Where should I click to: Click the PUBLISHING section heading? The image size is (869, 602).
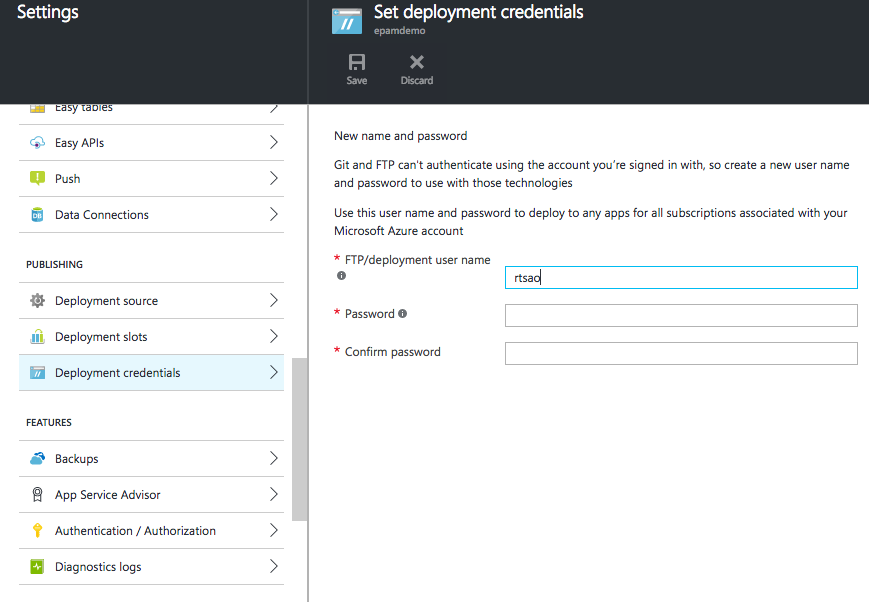point(54,264)
